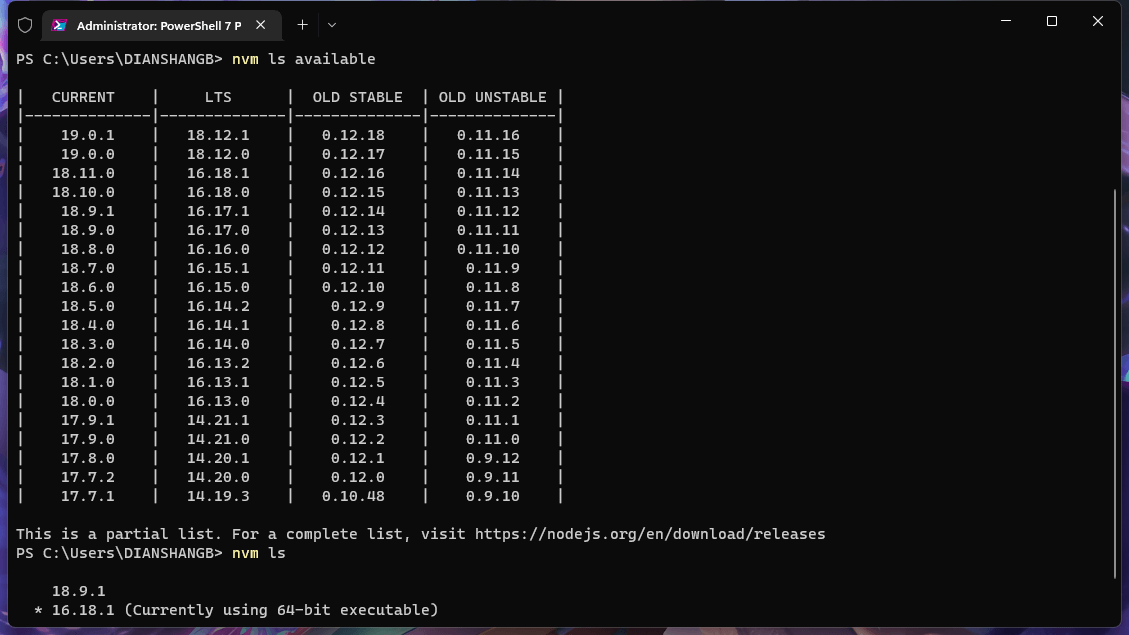This screenshot has height=635, width=1129.
Task: Click the 'nvm ls available' command text
Action: pos(303,59)
